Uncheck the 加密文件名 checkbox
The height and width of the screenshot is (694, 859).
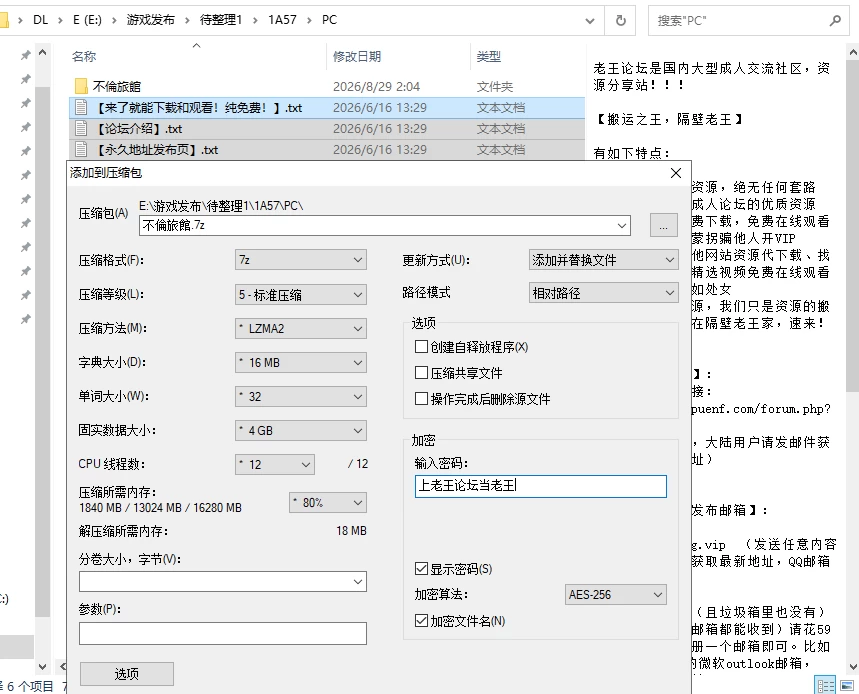(x=421, y=621)
